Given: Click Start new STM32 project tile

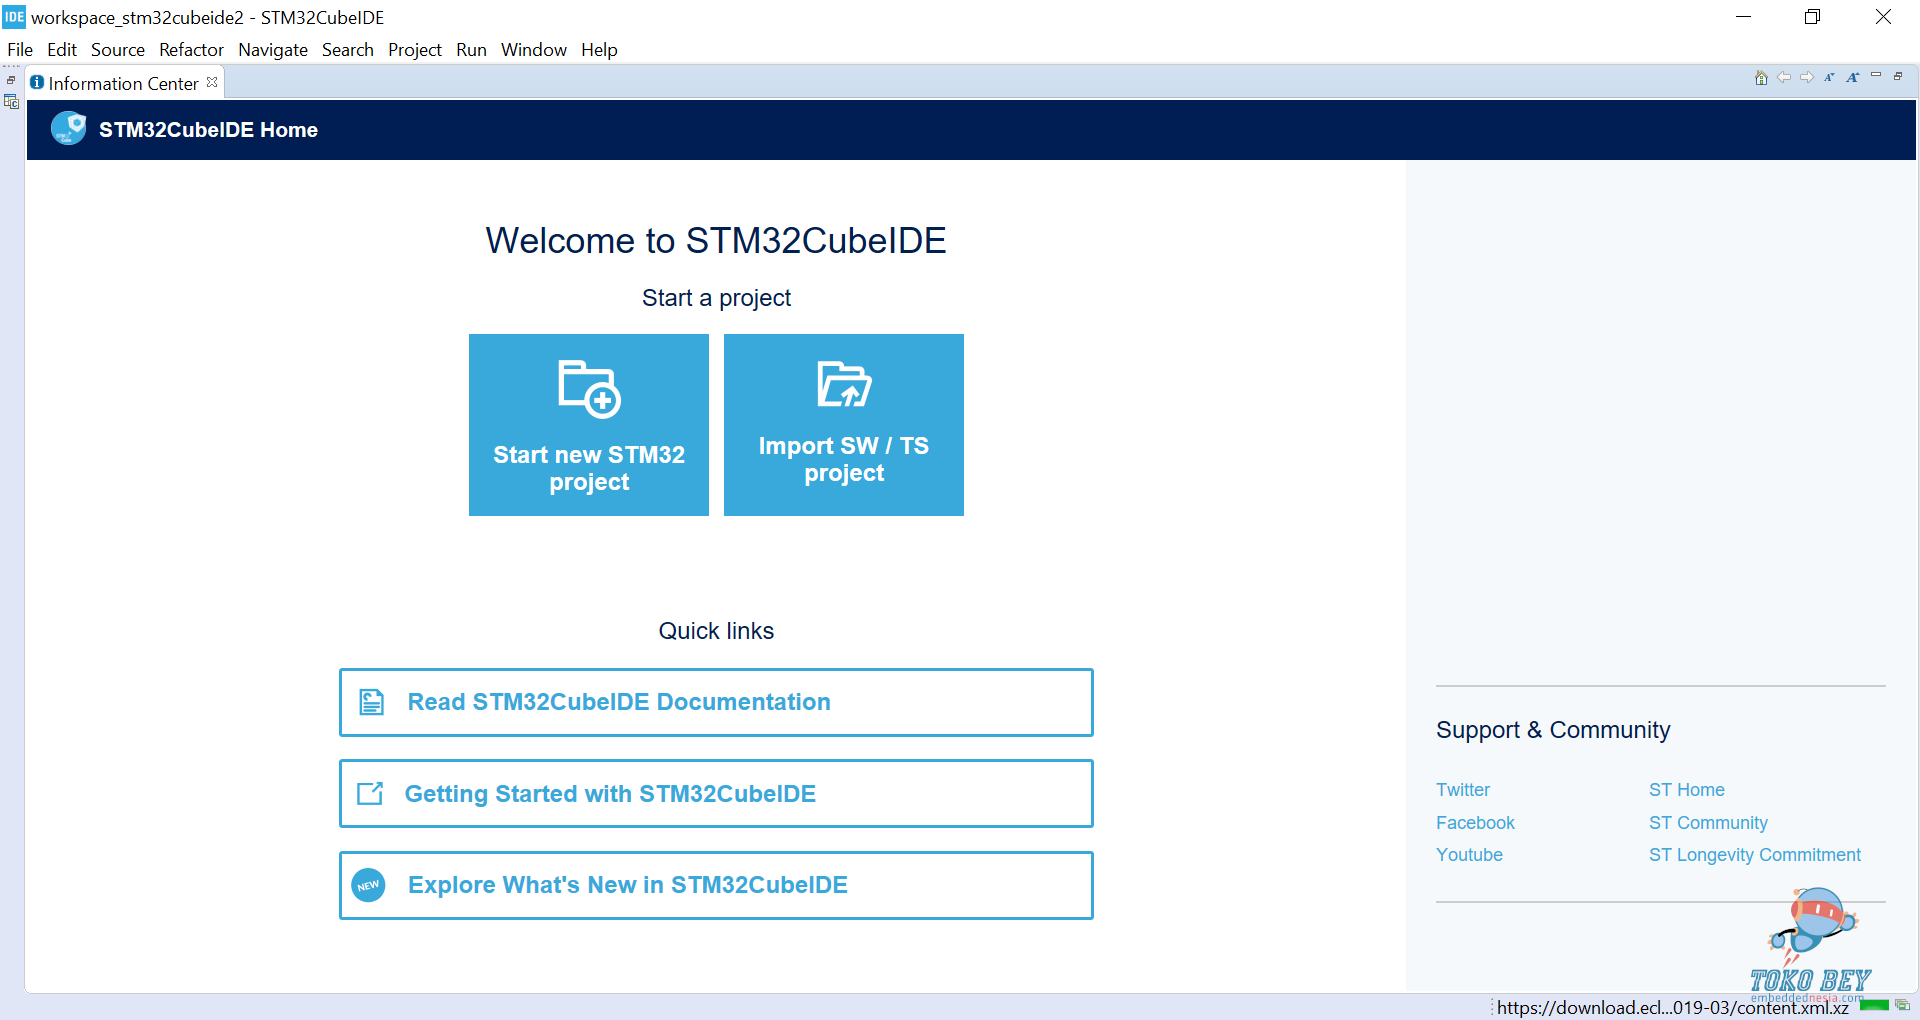Looking at the screenshot, I should (589, 425).
